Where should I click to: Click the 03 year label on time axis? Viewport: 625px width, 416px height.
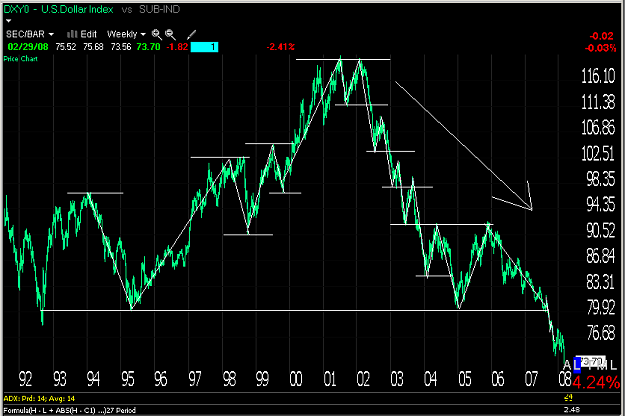pos(397,379)
